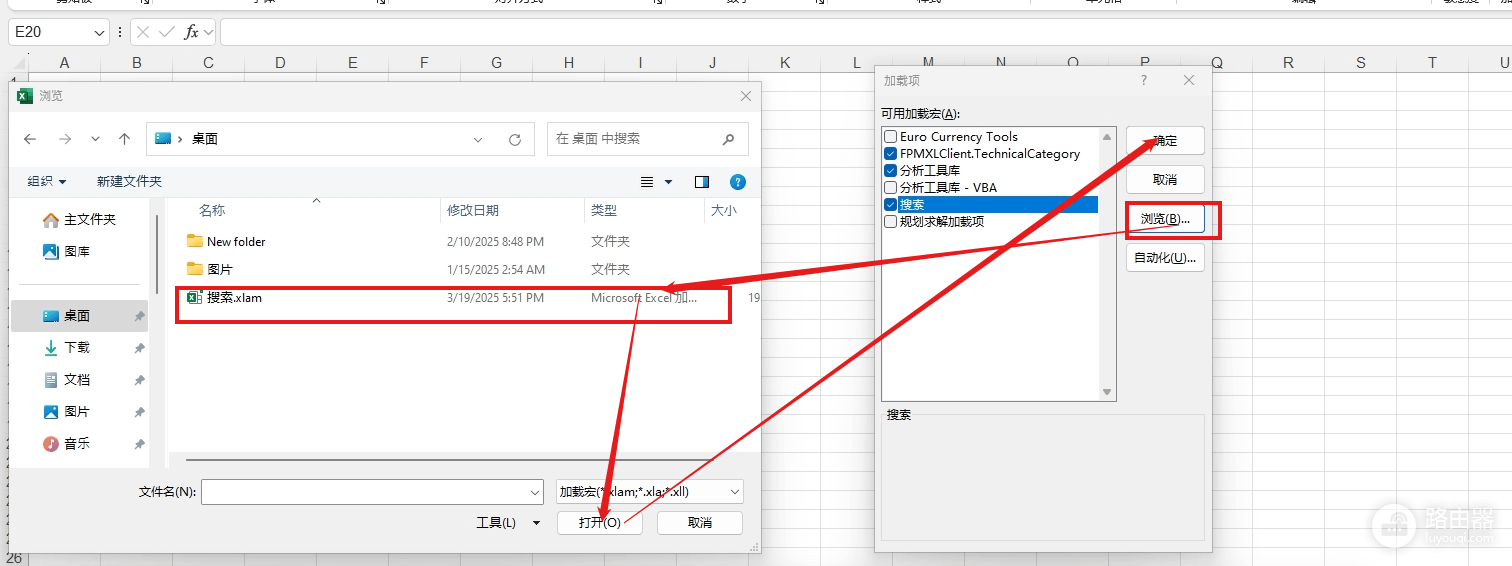
Task: Go back in the Browse dialog
Action: click(30, 139)
